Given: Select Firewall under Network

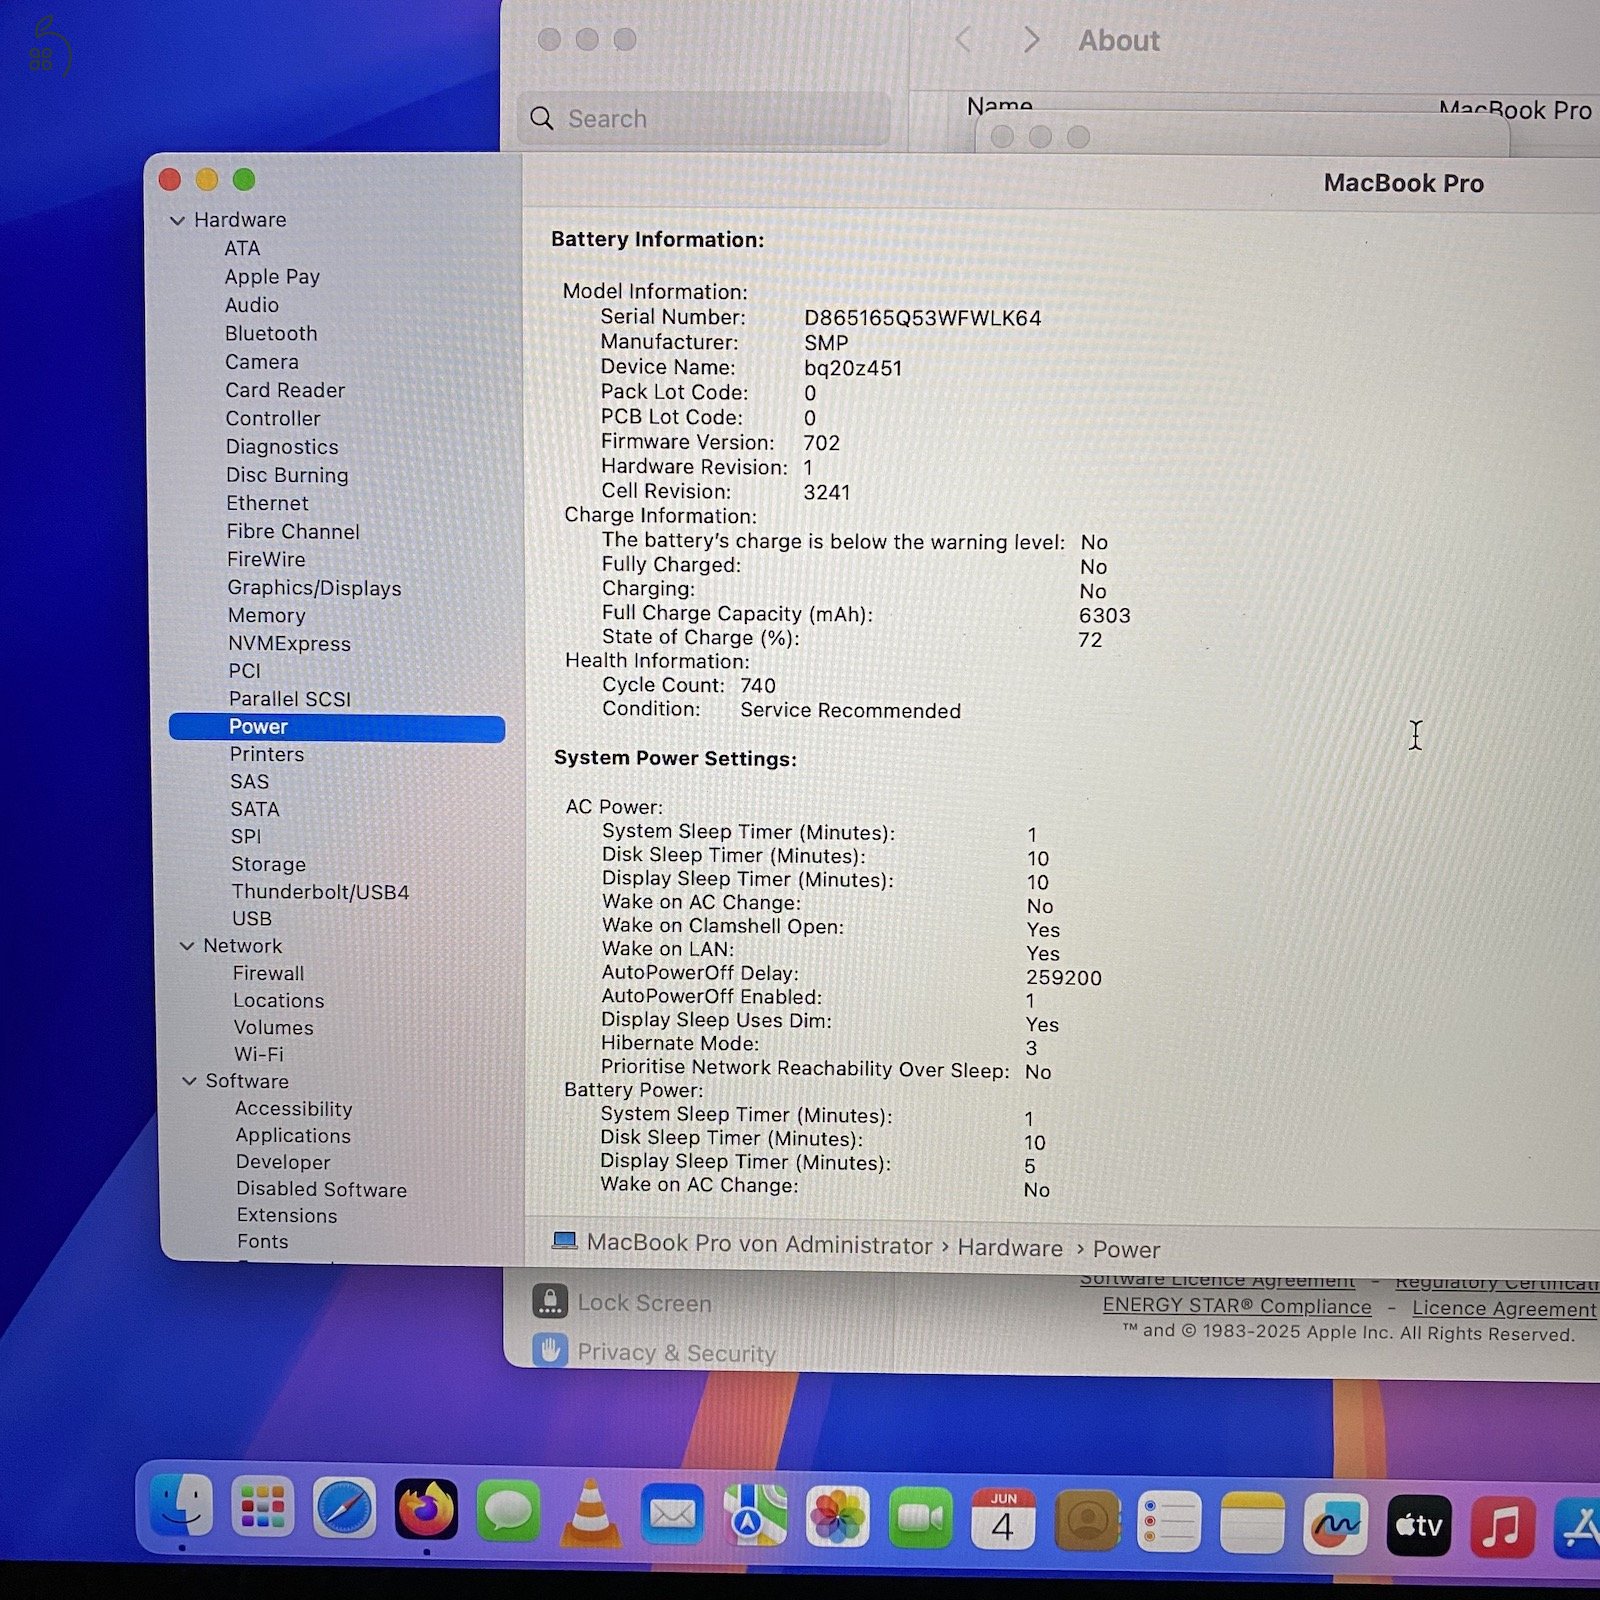Looking at the screenshot, I should (268, 973).
